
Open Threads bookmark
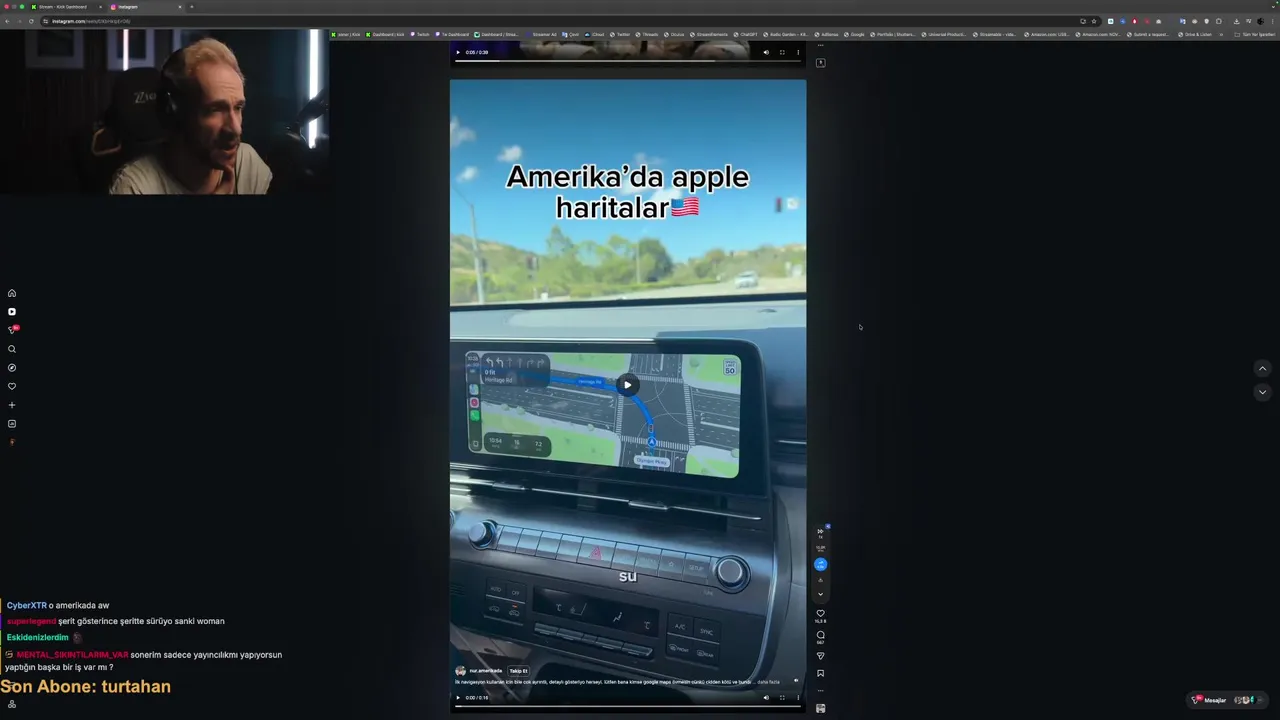point(647,34)
